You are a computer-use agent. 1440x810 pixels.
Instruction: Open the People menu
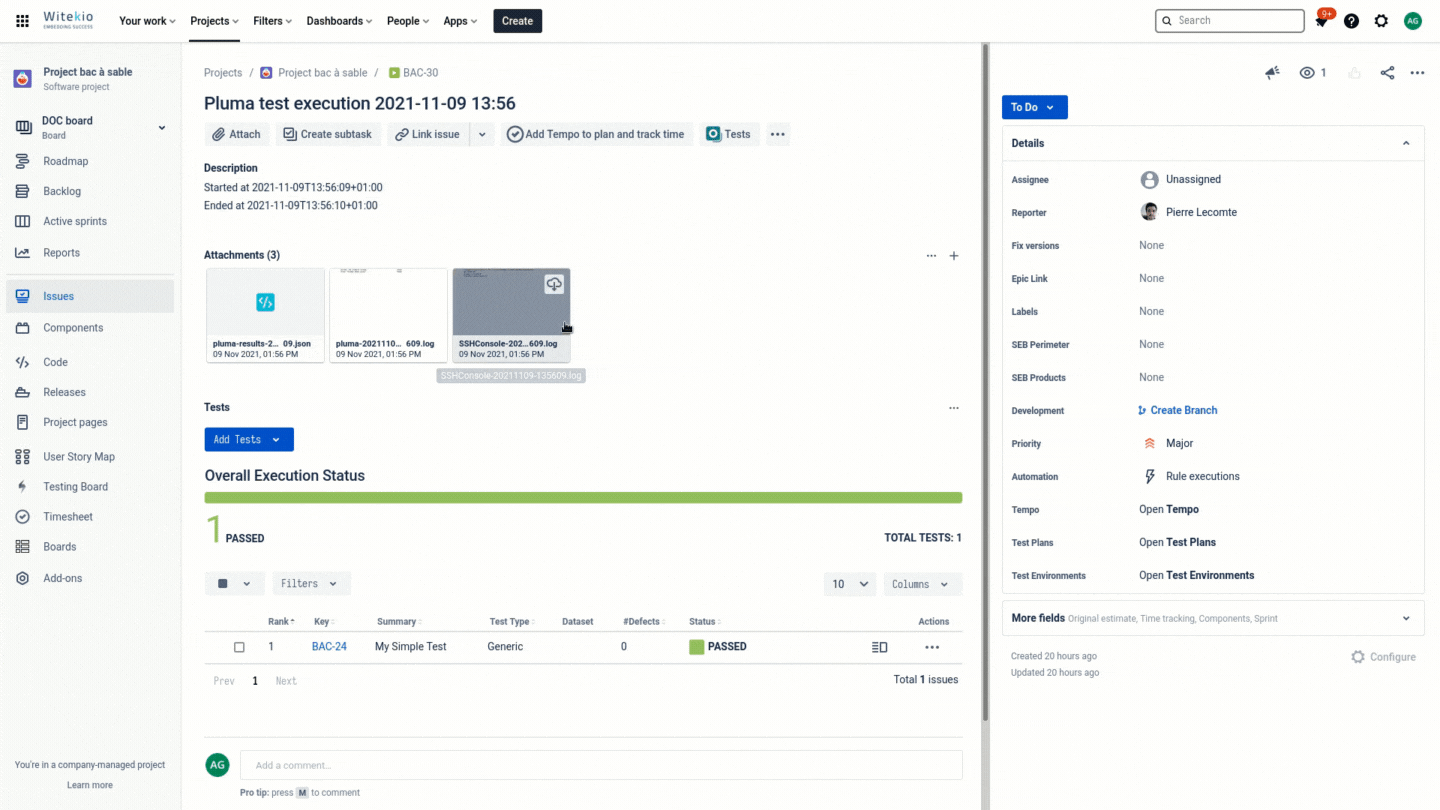408,21
